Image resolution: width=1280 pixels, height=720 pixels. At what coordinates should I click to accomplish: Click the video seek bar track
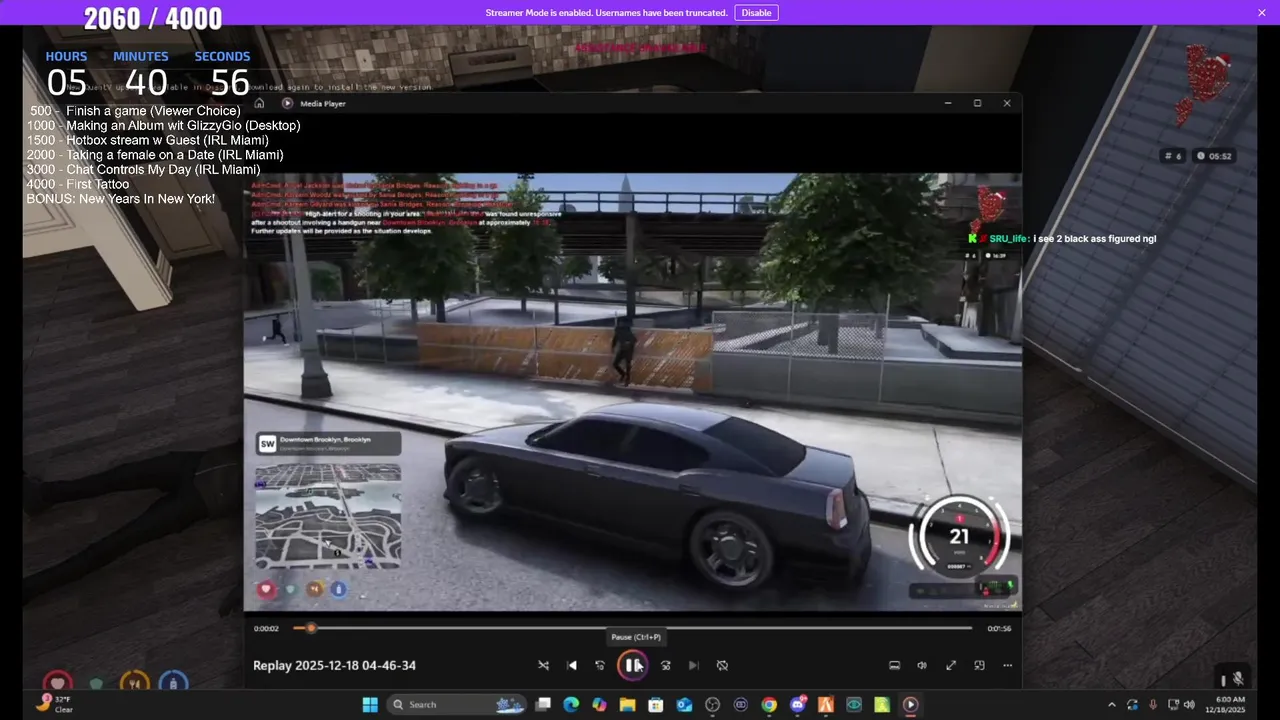632,628
